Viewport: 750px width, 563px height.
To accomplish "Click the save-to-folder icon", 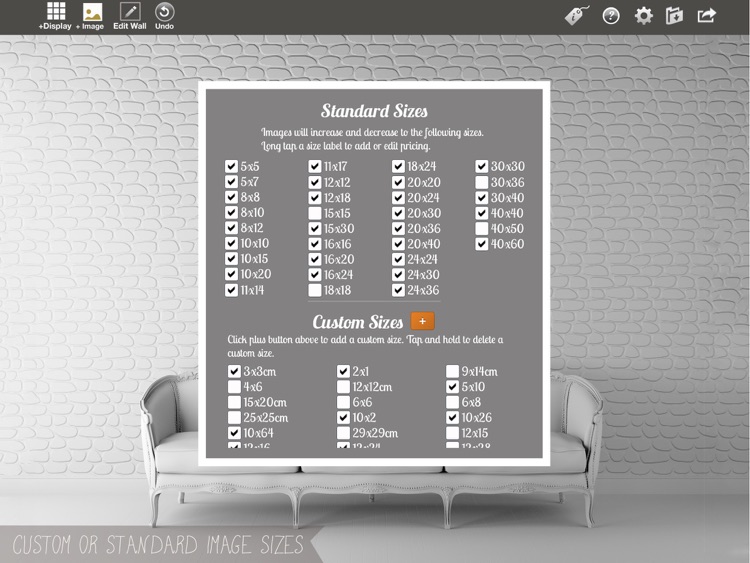I will (x=674, y=16).
